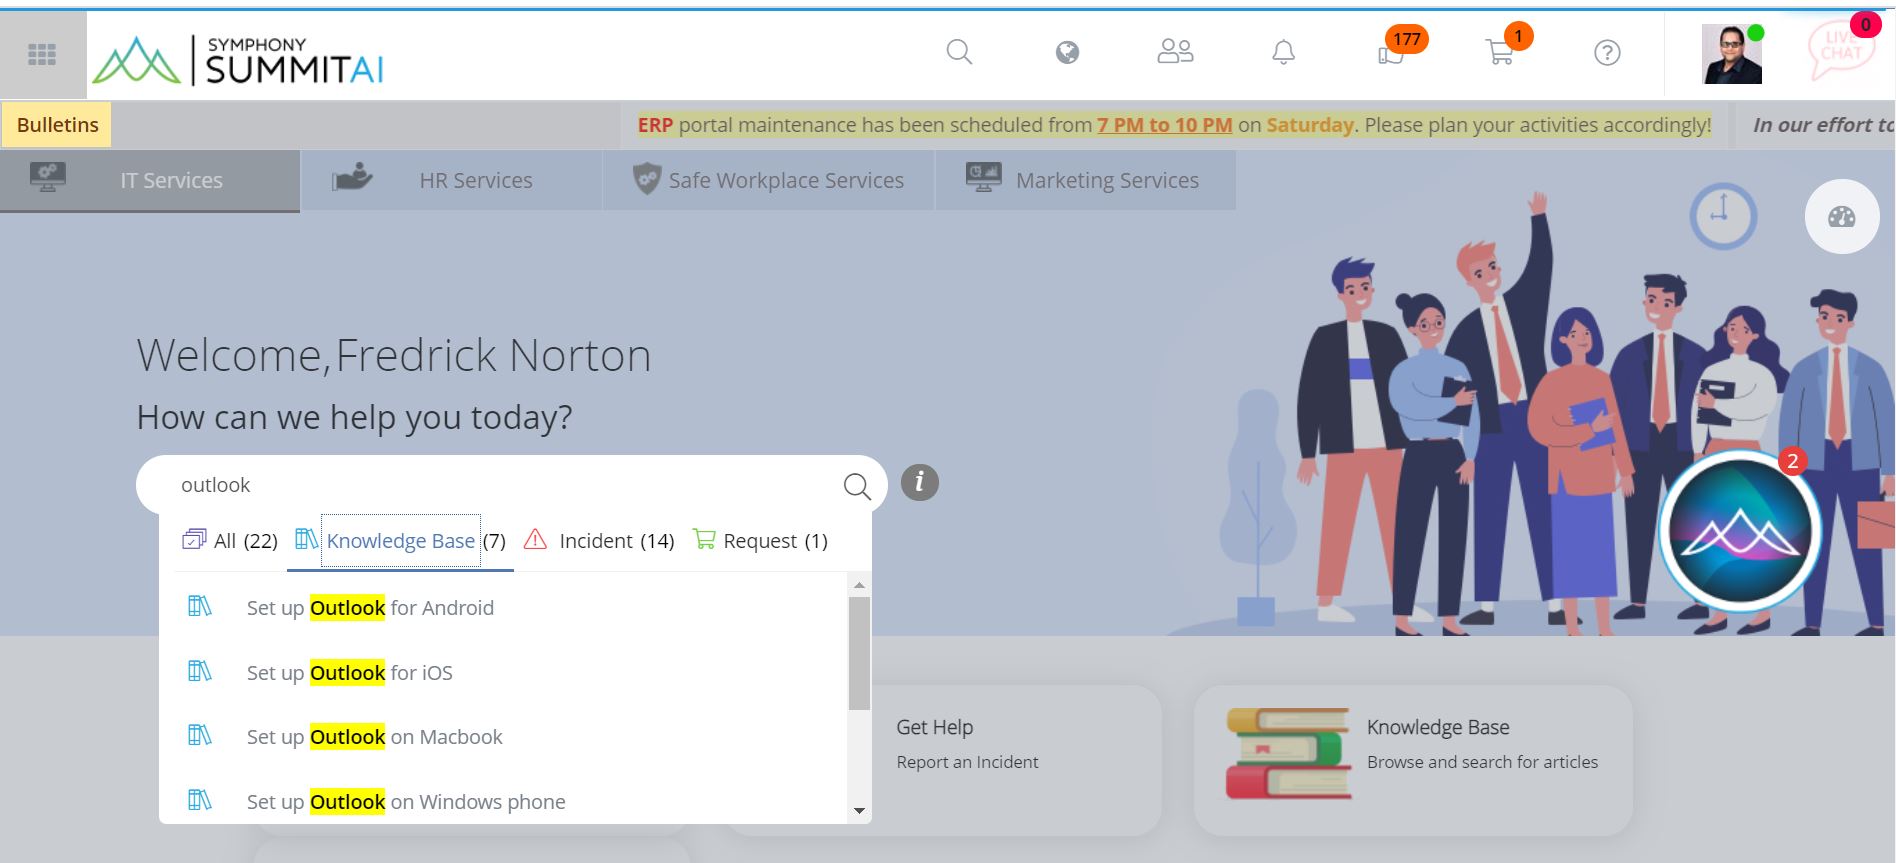Select the Knowledge Base (7) results filter
Viewport: 1896px width, 863px height.
pos(400,541)
